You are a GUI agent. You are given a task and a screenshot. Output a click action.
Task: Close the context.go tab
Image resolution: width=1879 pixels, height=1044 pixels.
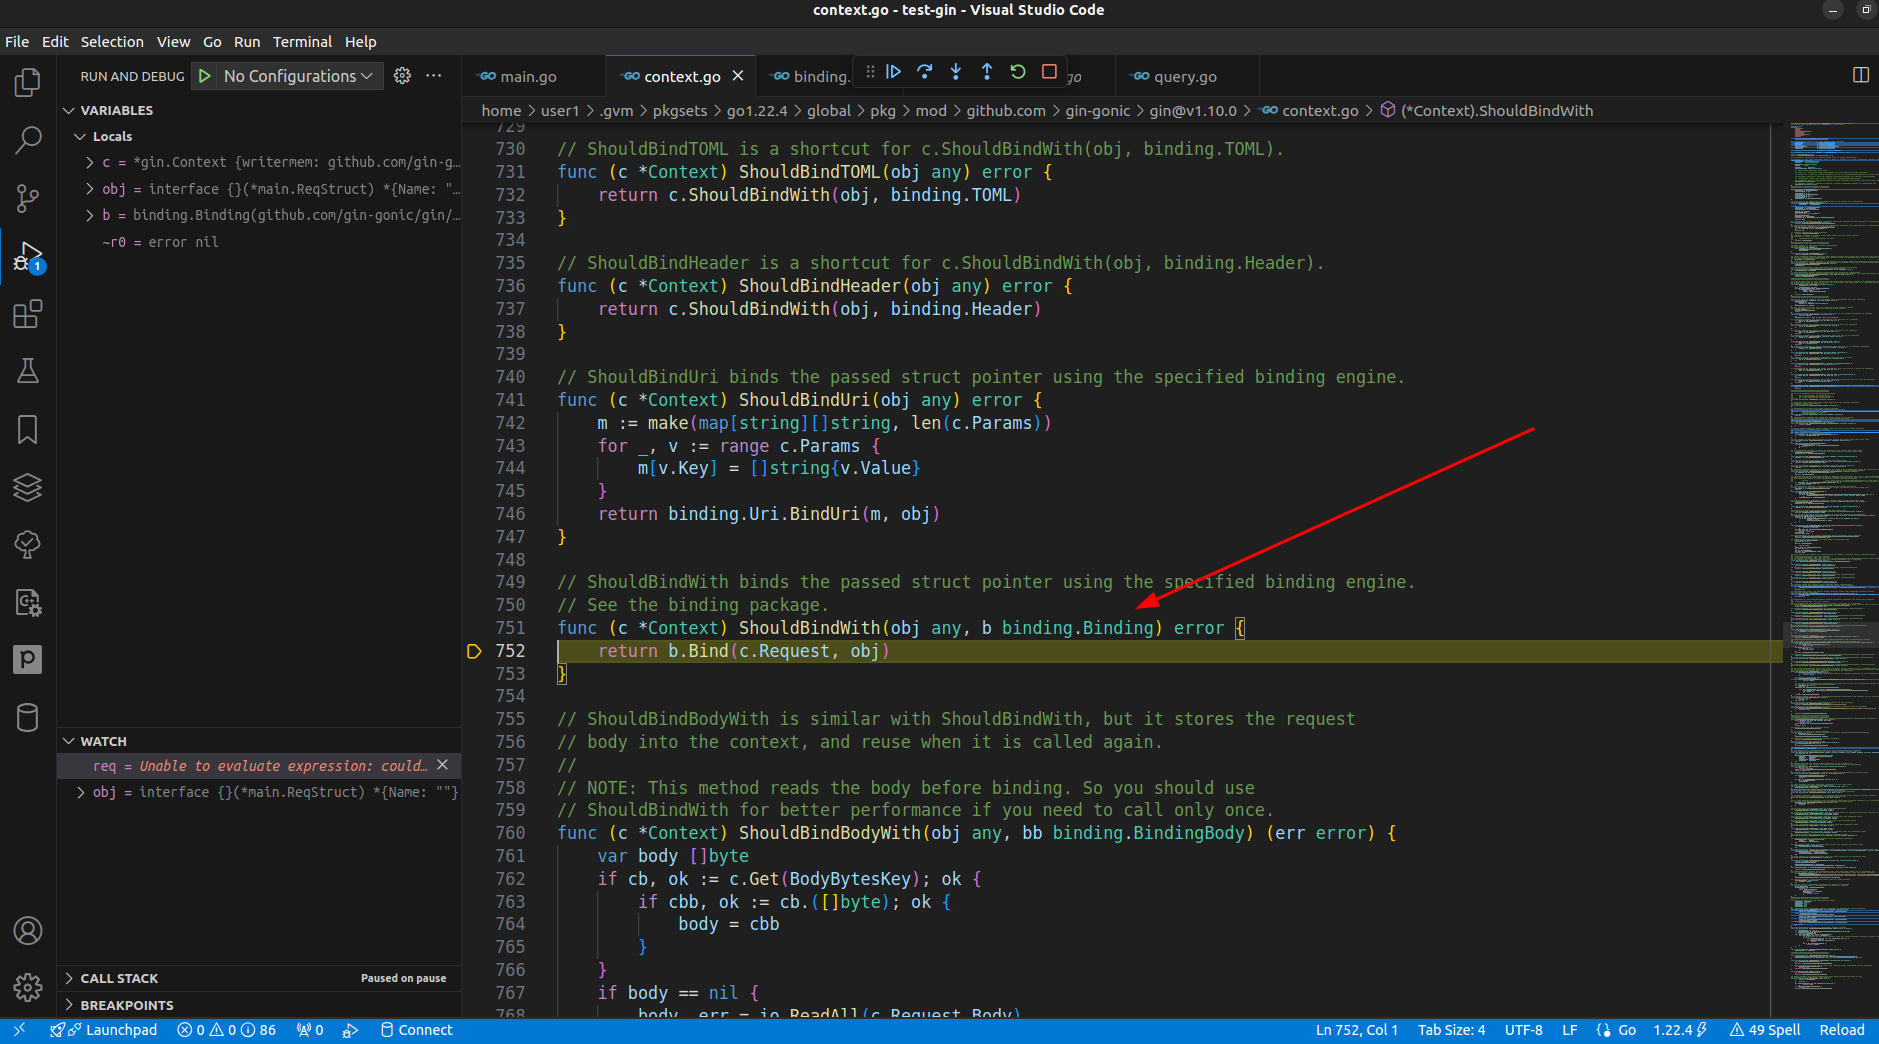coord(738,76)
